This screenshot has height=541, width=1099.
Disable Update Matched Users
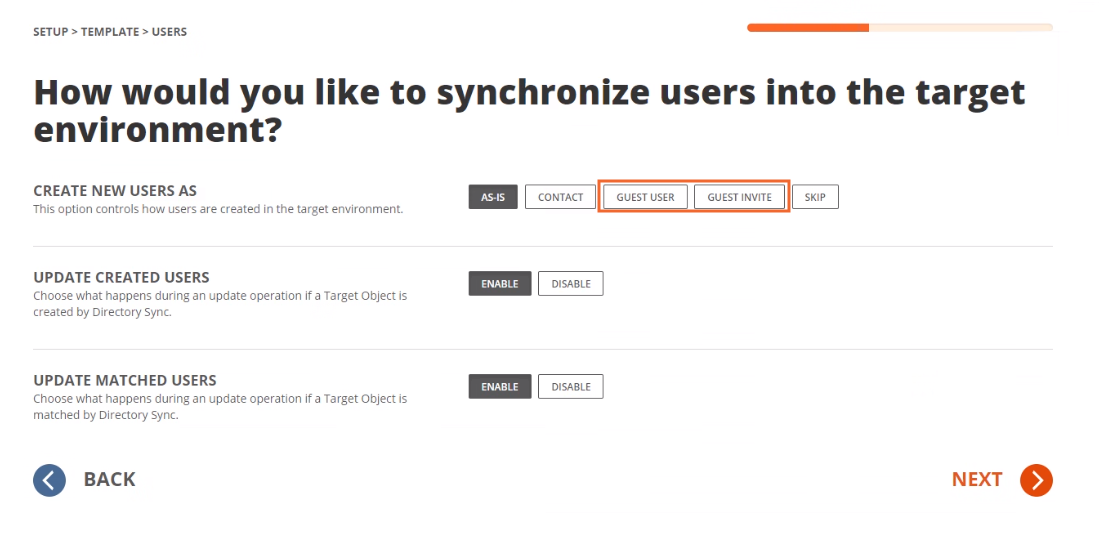click(x=570, y=387)
